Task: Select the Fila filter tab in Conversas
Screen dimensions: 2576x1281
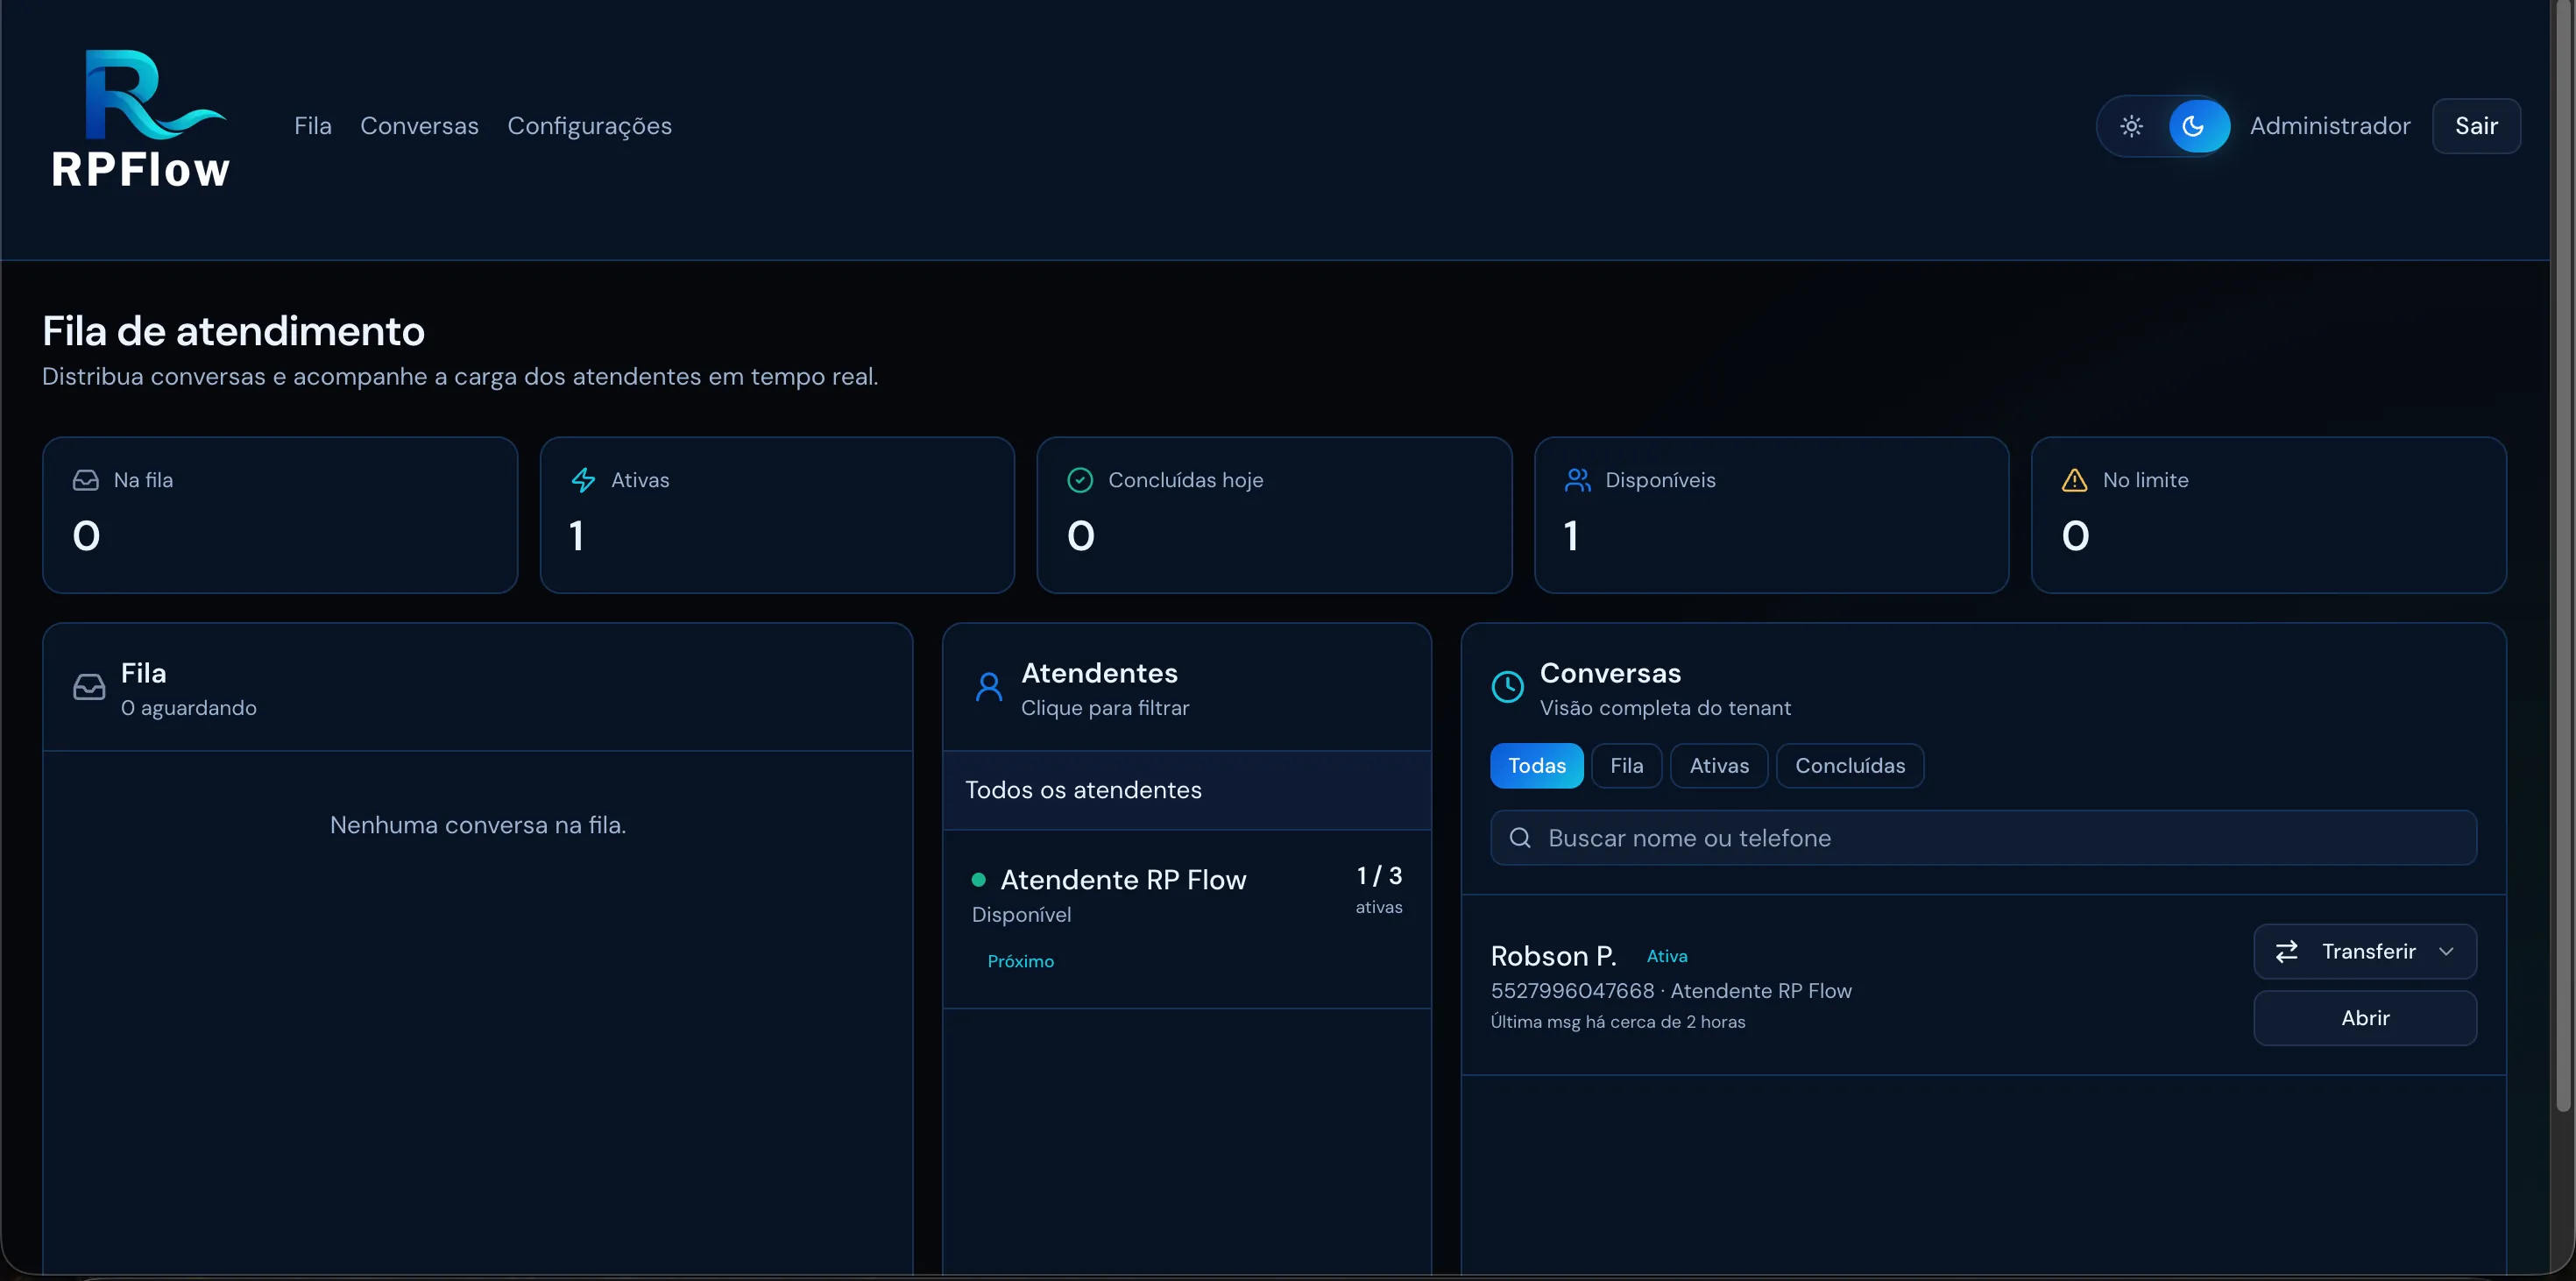Action: pos(1626,766)
